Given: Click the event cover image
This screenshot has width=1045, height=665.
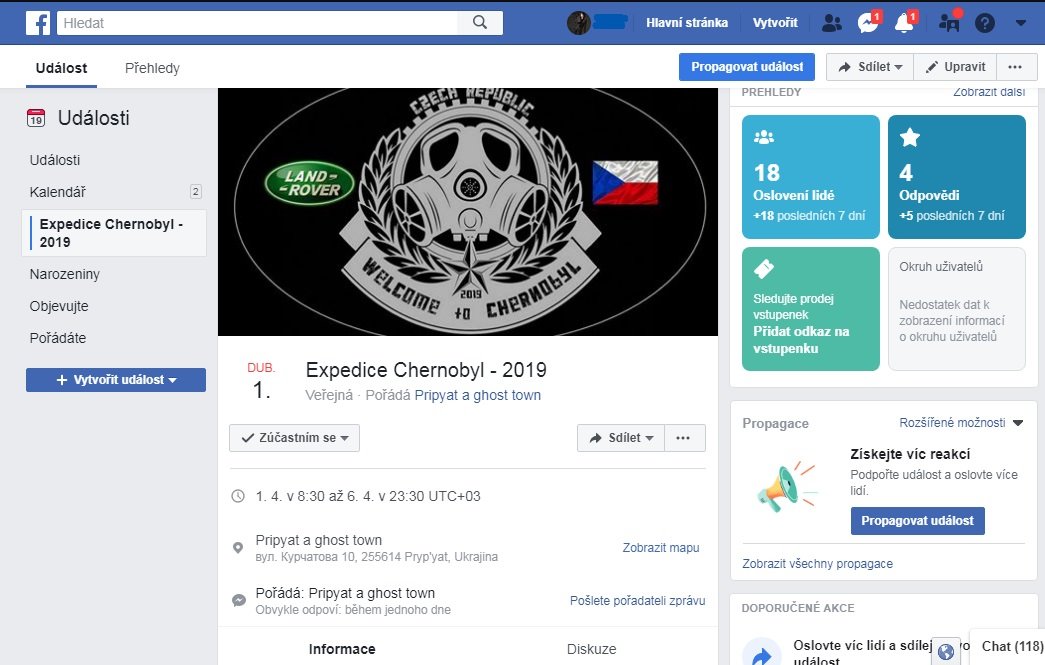Looking at the screenshot, I should (467, 212).
